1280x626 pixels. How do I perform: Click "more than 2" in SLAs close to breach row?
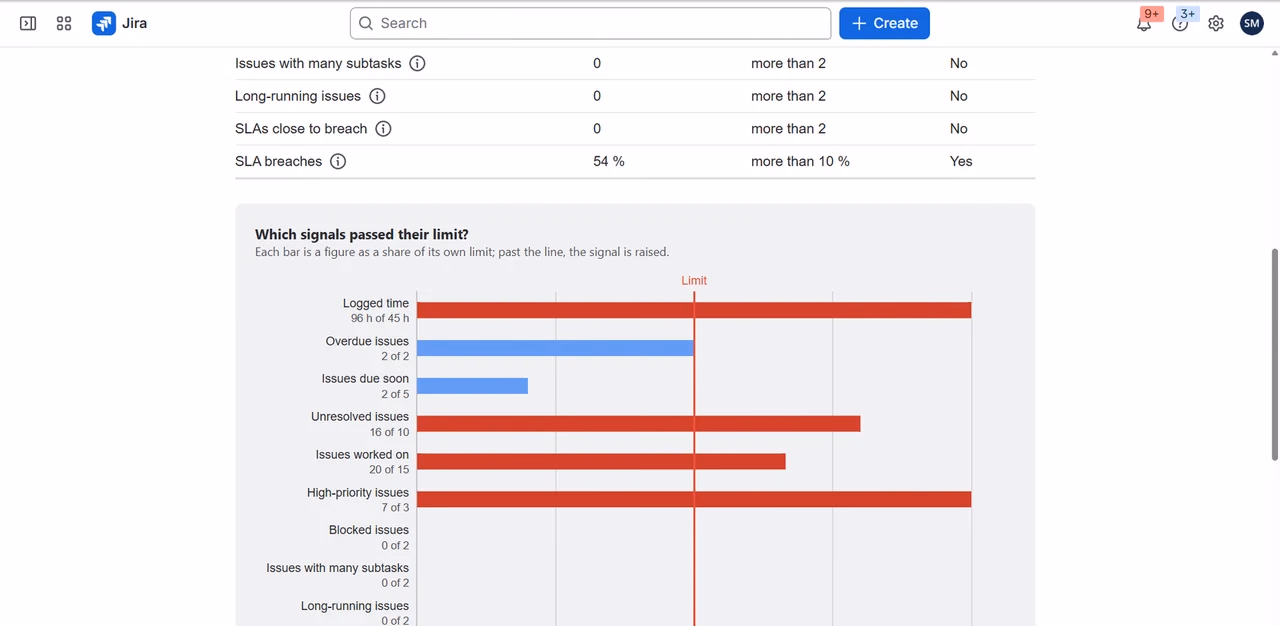pyautogui.click(x=788, y=129)
